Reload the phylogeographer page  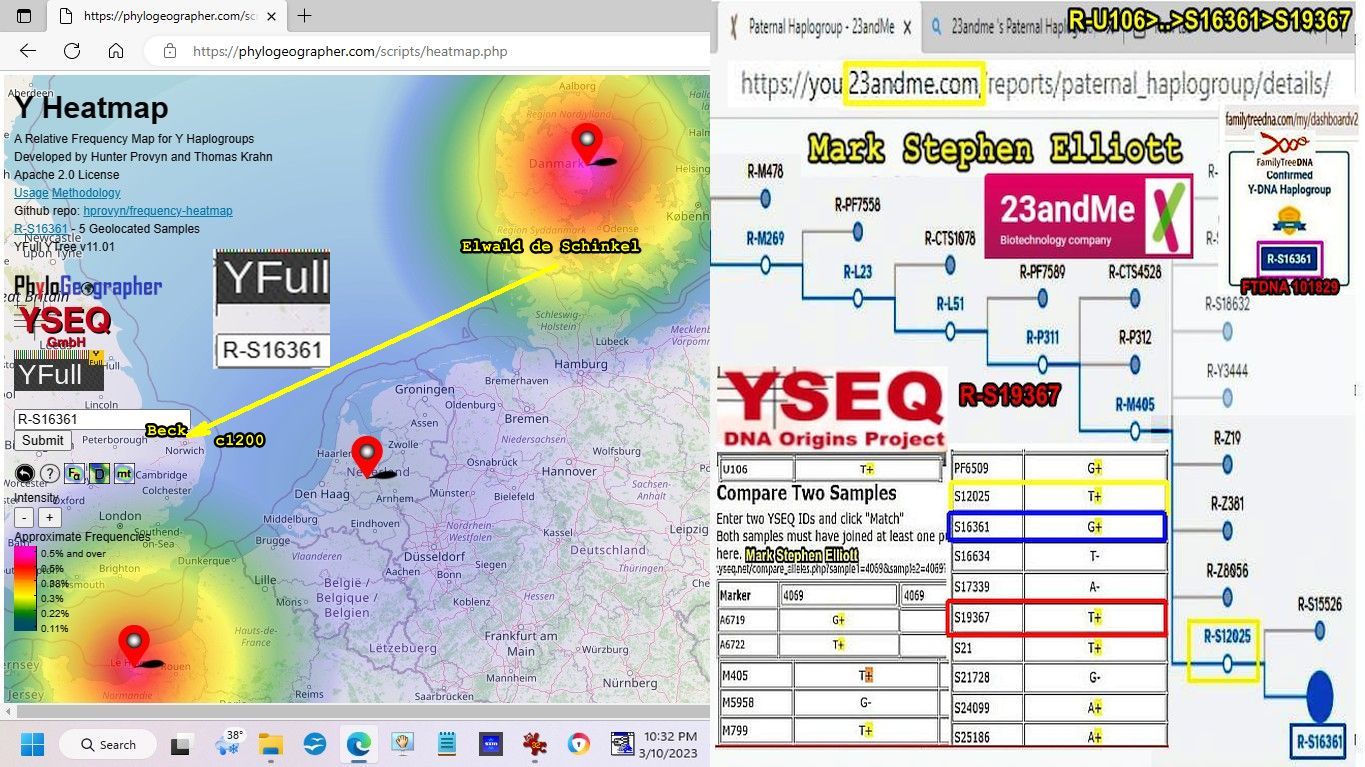(x=72, y=51)
